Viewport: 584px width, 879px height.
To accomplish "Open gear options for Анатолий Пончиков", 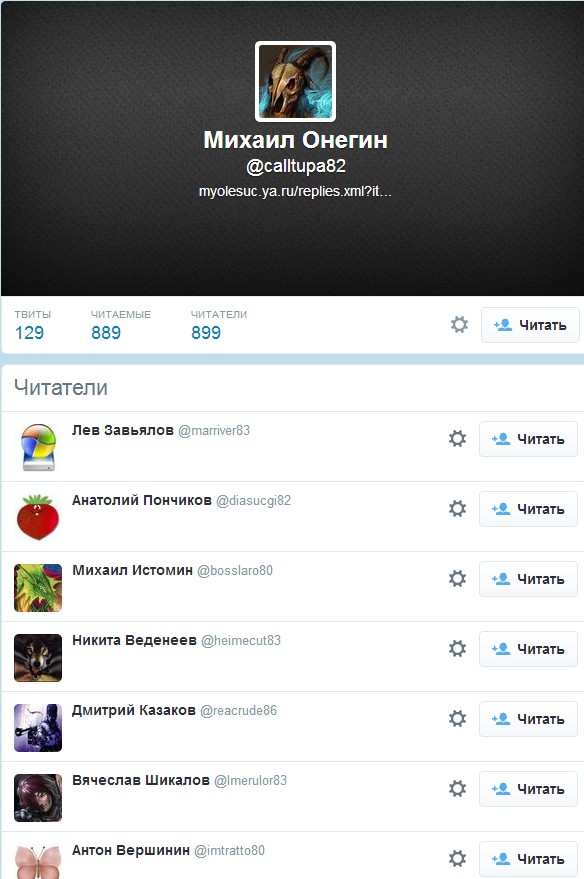I will pos(457,508).
